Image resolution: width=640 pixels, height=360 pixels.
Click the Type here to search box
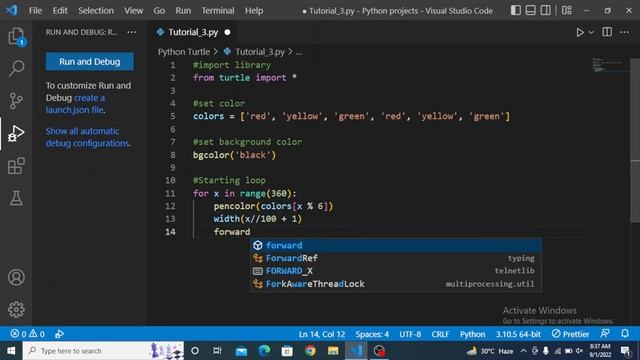103,351
